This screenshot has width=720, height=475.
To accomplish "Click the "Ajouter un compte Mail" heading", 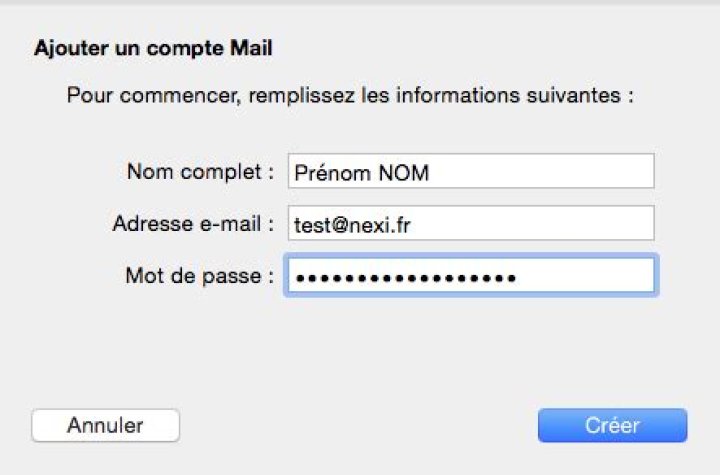I will tap(153, 47).
